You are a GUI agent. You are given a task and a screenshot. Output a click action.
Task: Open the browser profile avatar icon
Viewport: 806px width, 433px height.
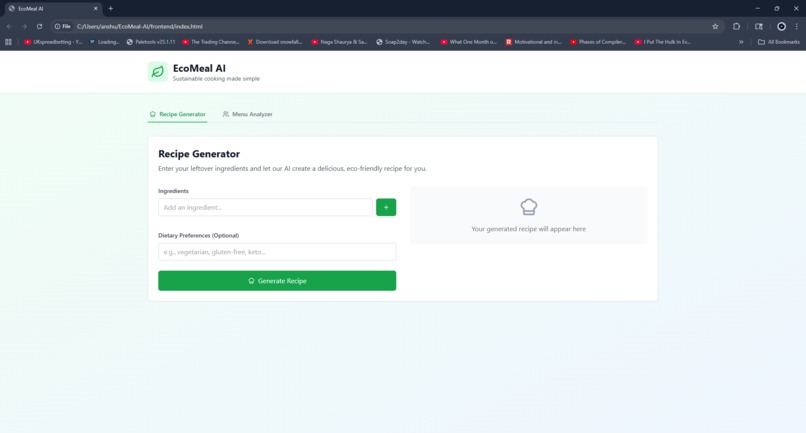point(781,26)
